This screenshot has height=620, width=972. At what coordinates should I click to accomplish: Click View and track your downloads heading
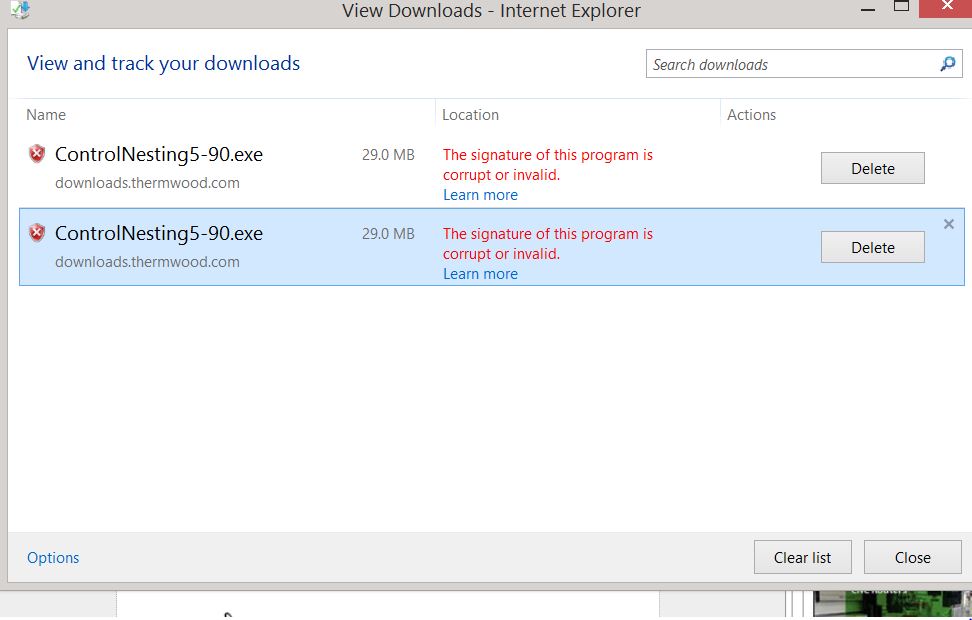[164, 63]
